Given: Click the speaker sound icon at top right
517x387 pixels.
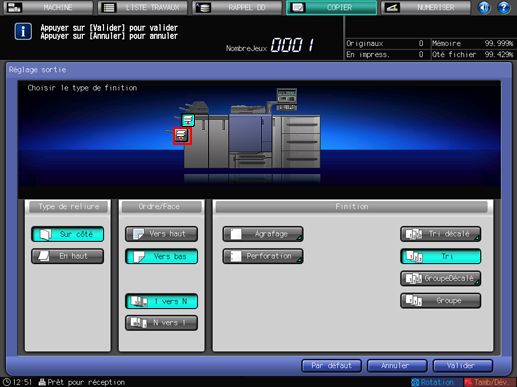Looking at the screenshot, I should coord(484,7).
